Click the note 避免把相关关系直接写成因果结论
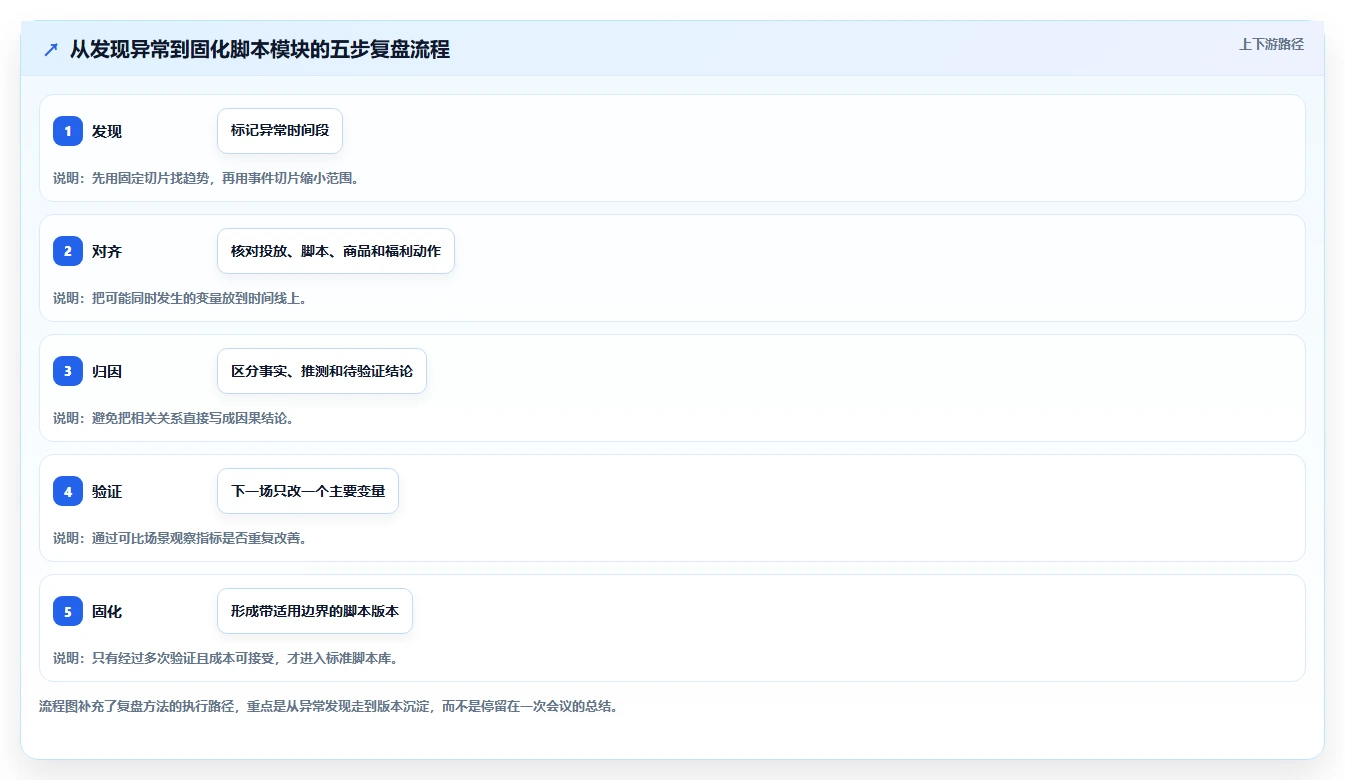Screen dimensions: 1345x780 [x=193, y=418]
